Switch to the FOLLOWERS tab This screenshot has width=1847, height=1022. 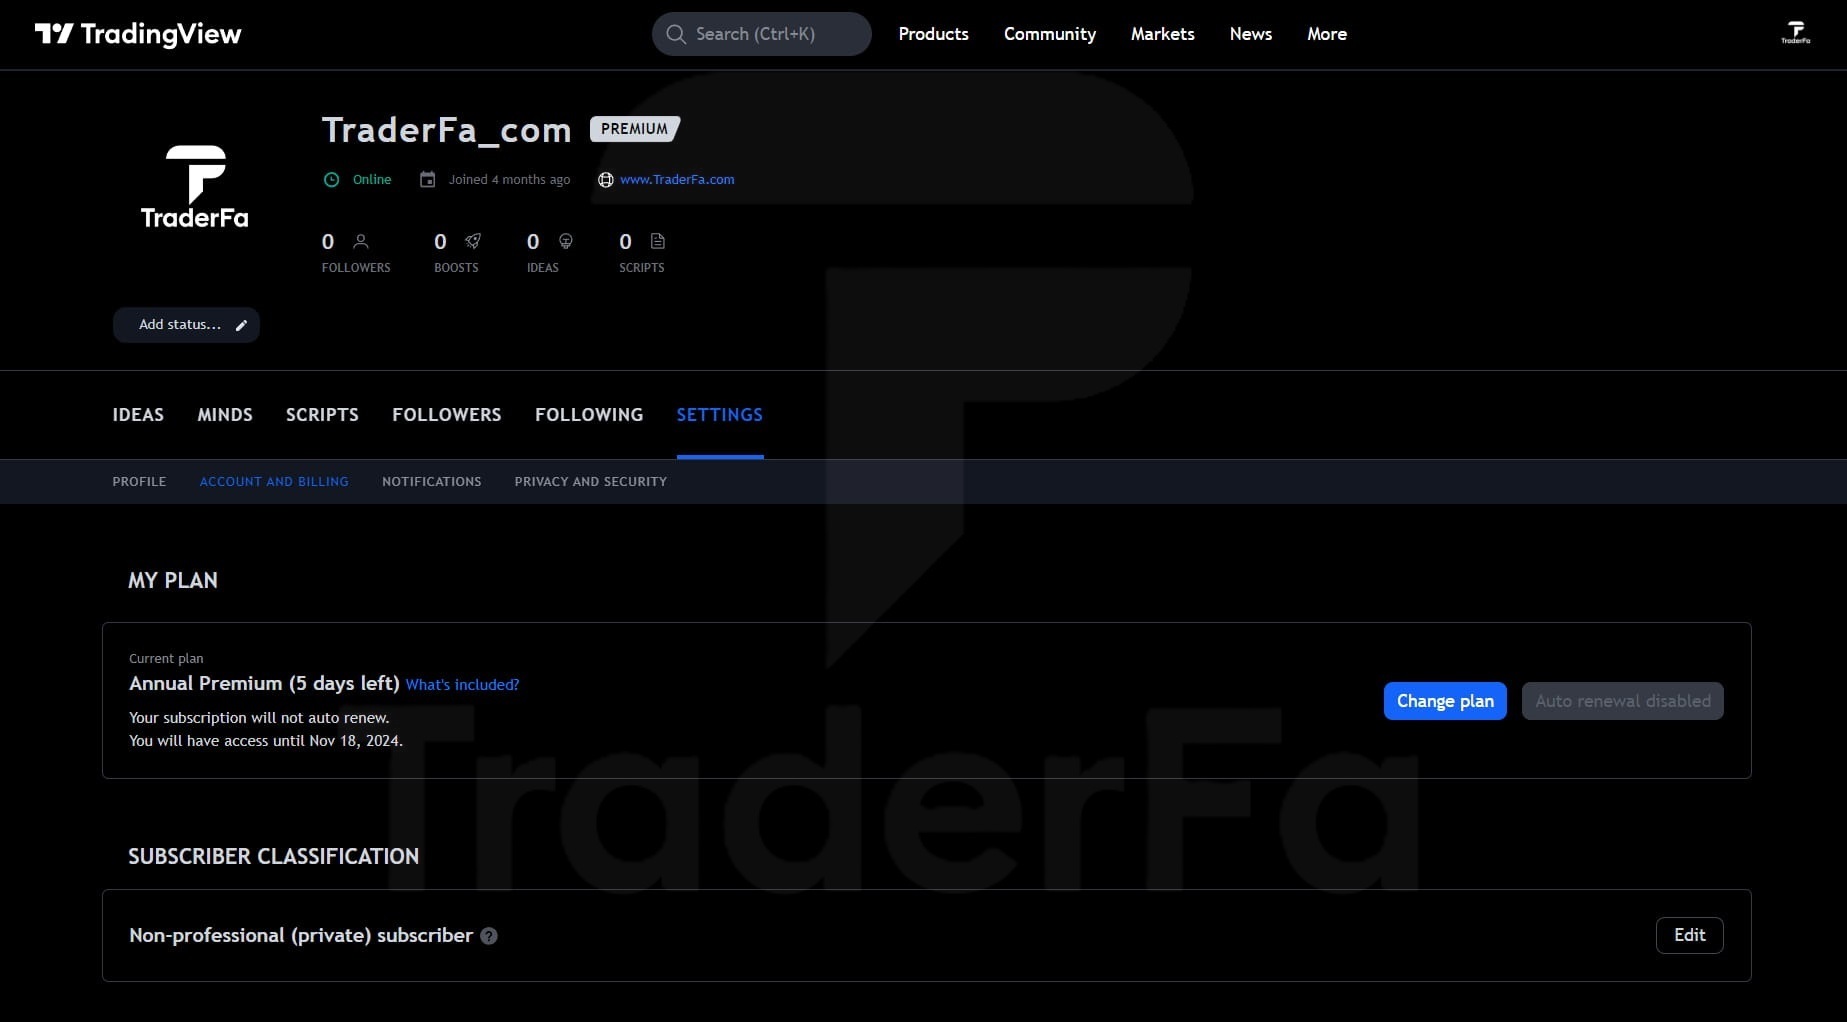(447, 415)
